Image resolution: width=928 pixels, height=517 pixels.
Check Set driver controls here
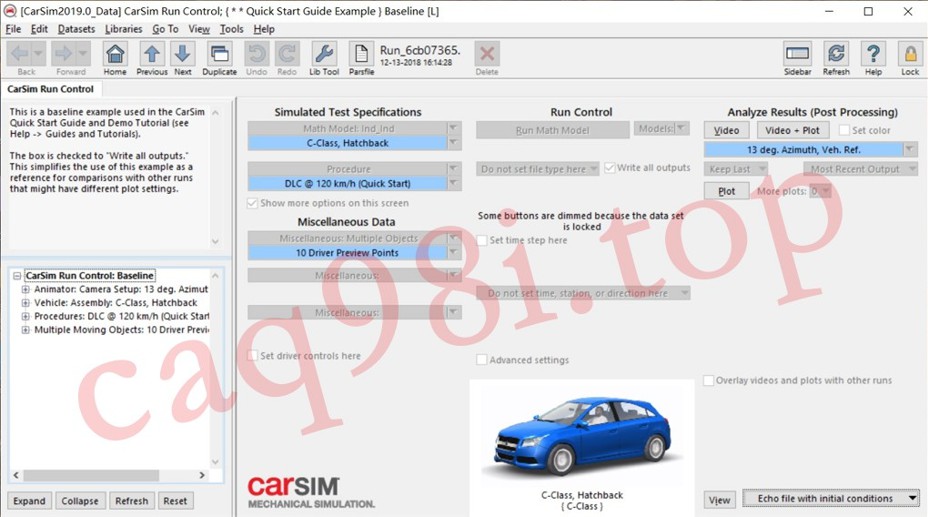point(253,356)
